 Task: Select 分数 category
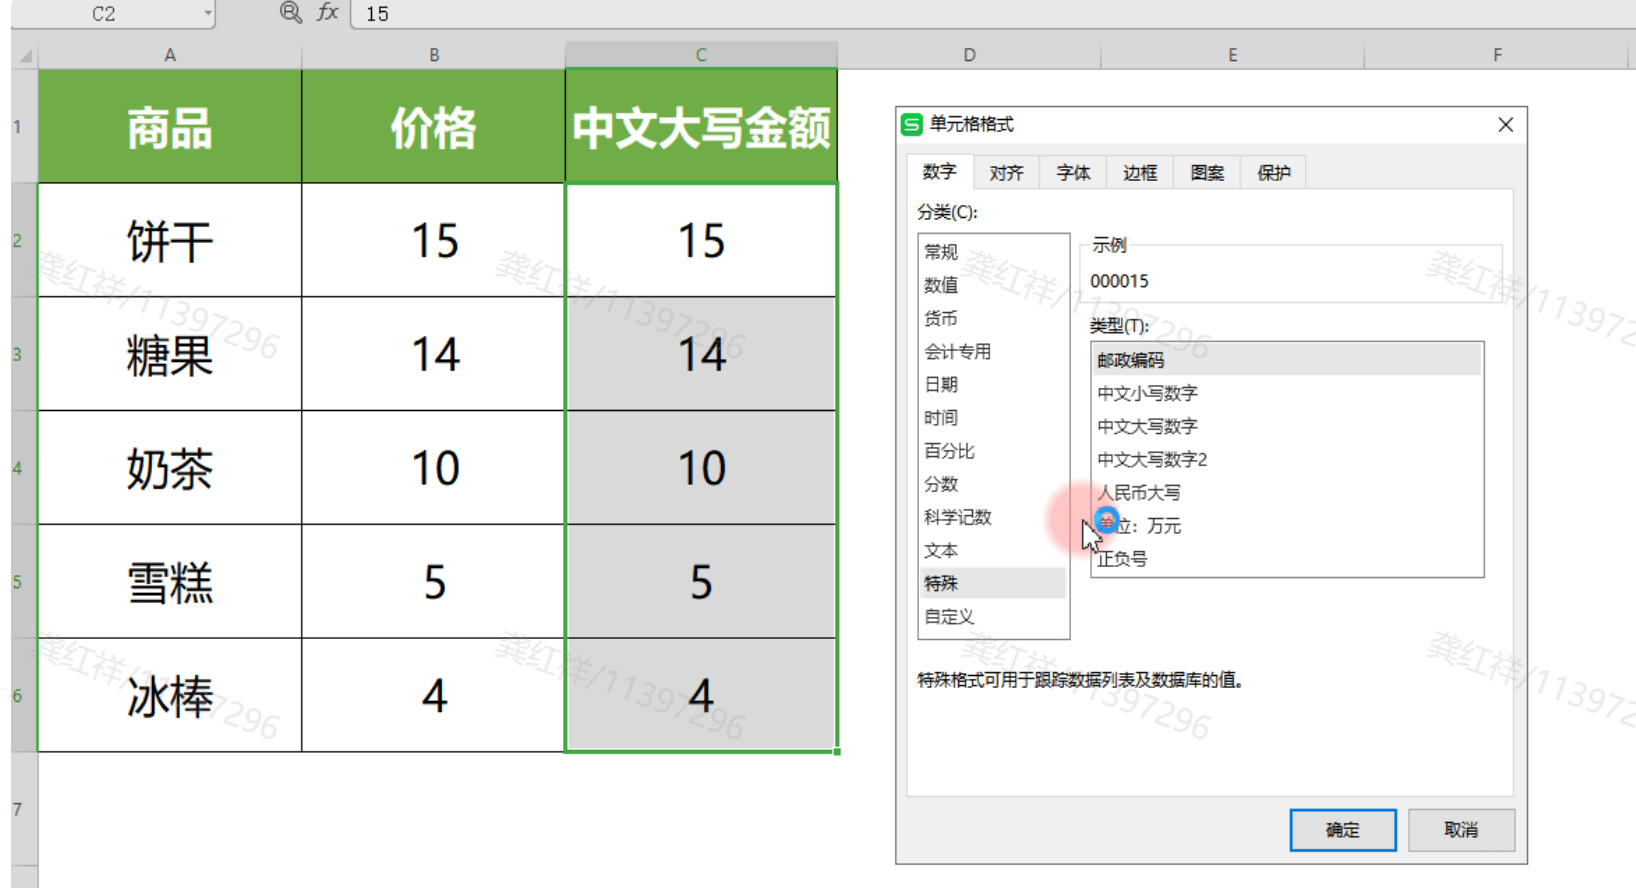coord(993,483)
